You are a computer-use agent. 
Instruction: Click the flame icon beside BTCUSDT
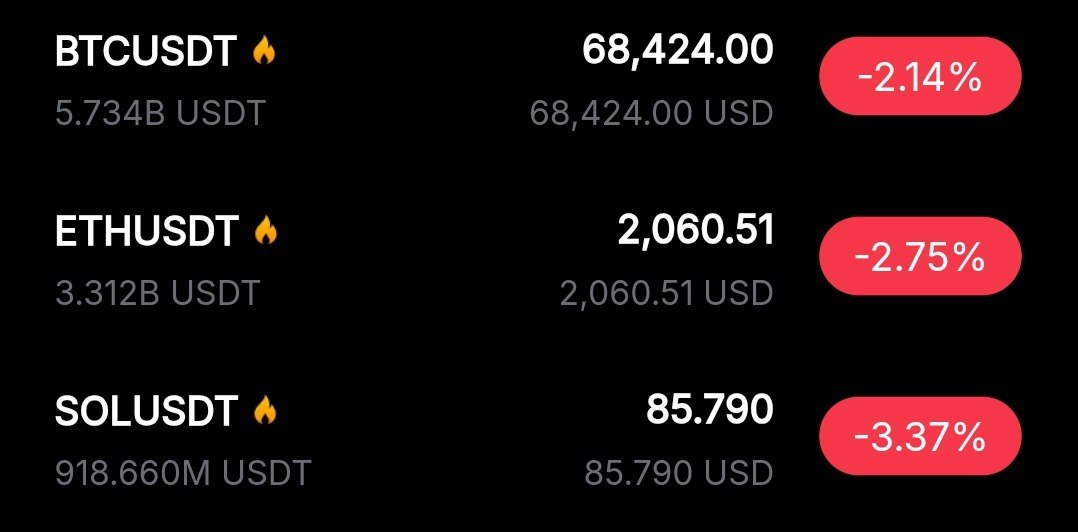(264, 52)
